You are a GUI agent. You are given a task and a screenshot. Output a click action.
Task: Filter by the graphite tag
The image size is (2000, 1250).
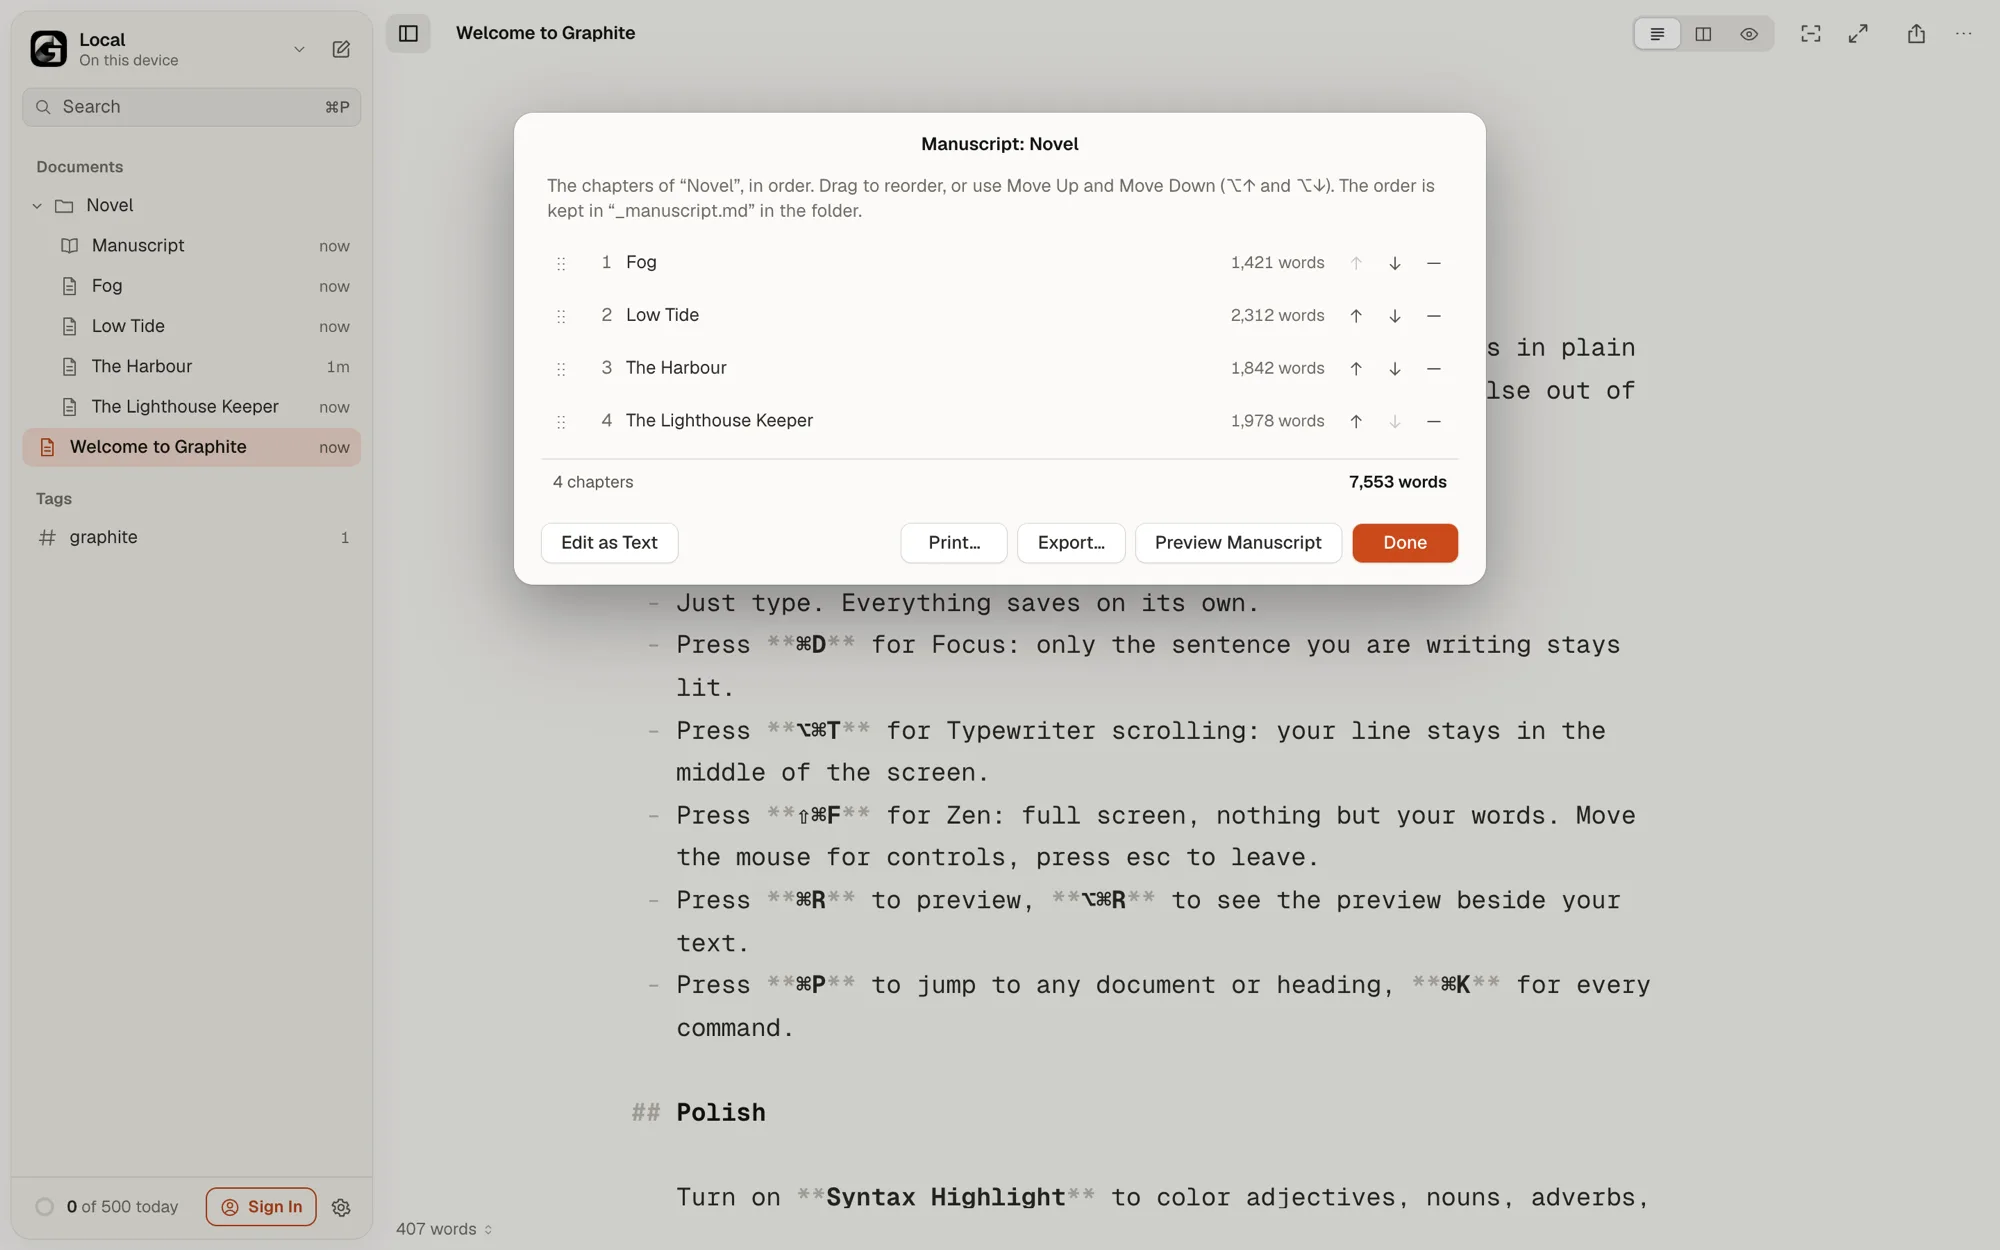[192, 537]
